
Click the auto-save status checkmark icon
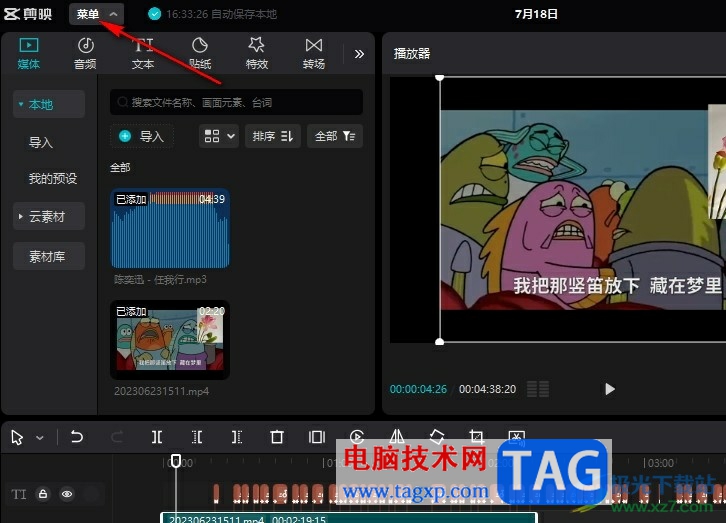pos(154,14)
